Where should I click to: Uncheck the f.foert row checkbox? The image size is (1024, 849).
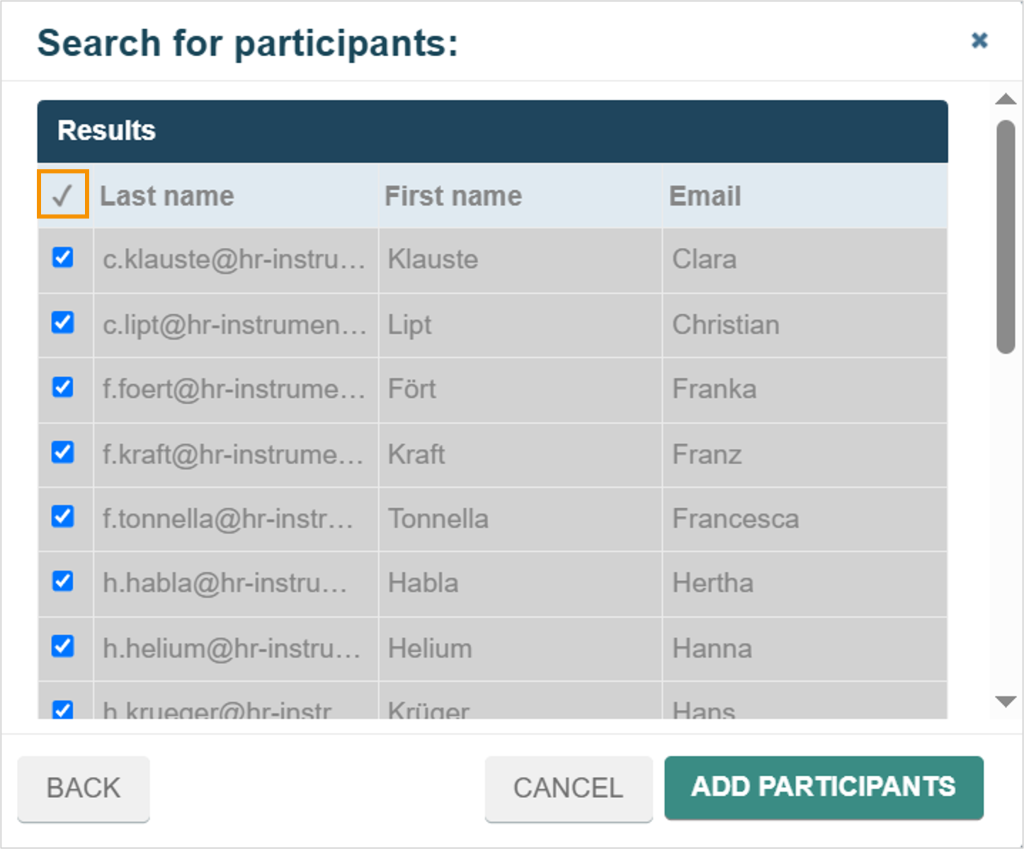[x=63, y=387]
